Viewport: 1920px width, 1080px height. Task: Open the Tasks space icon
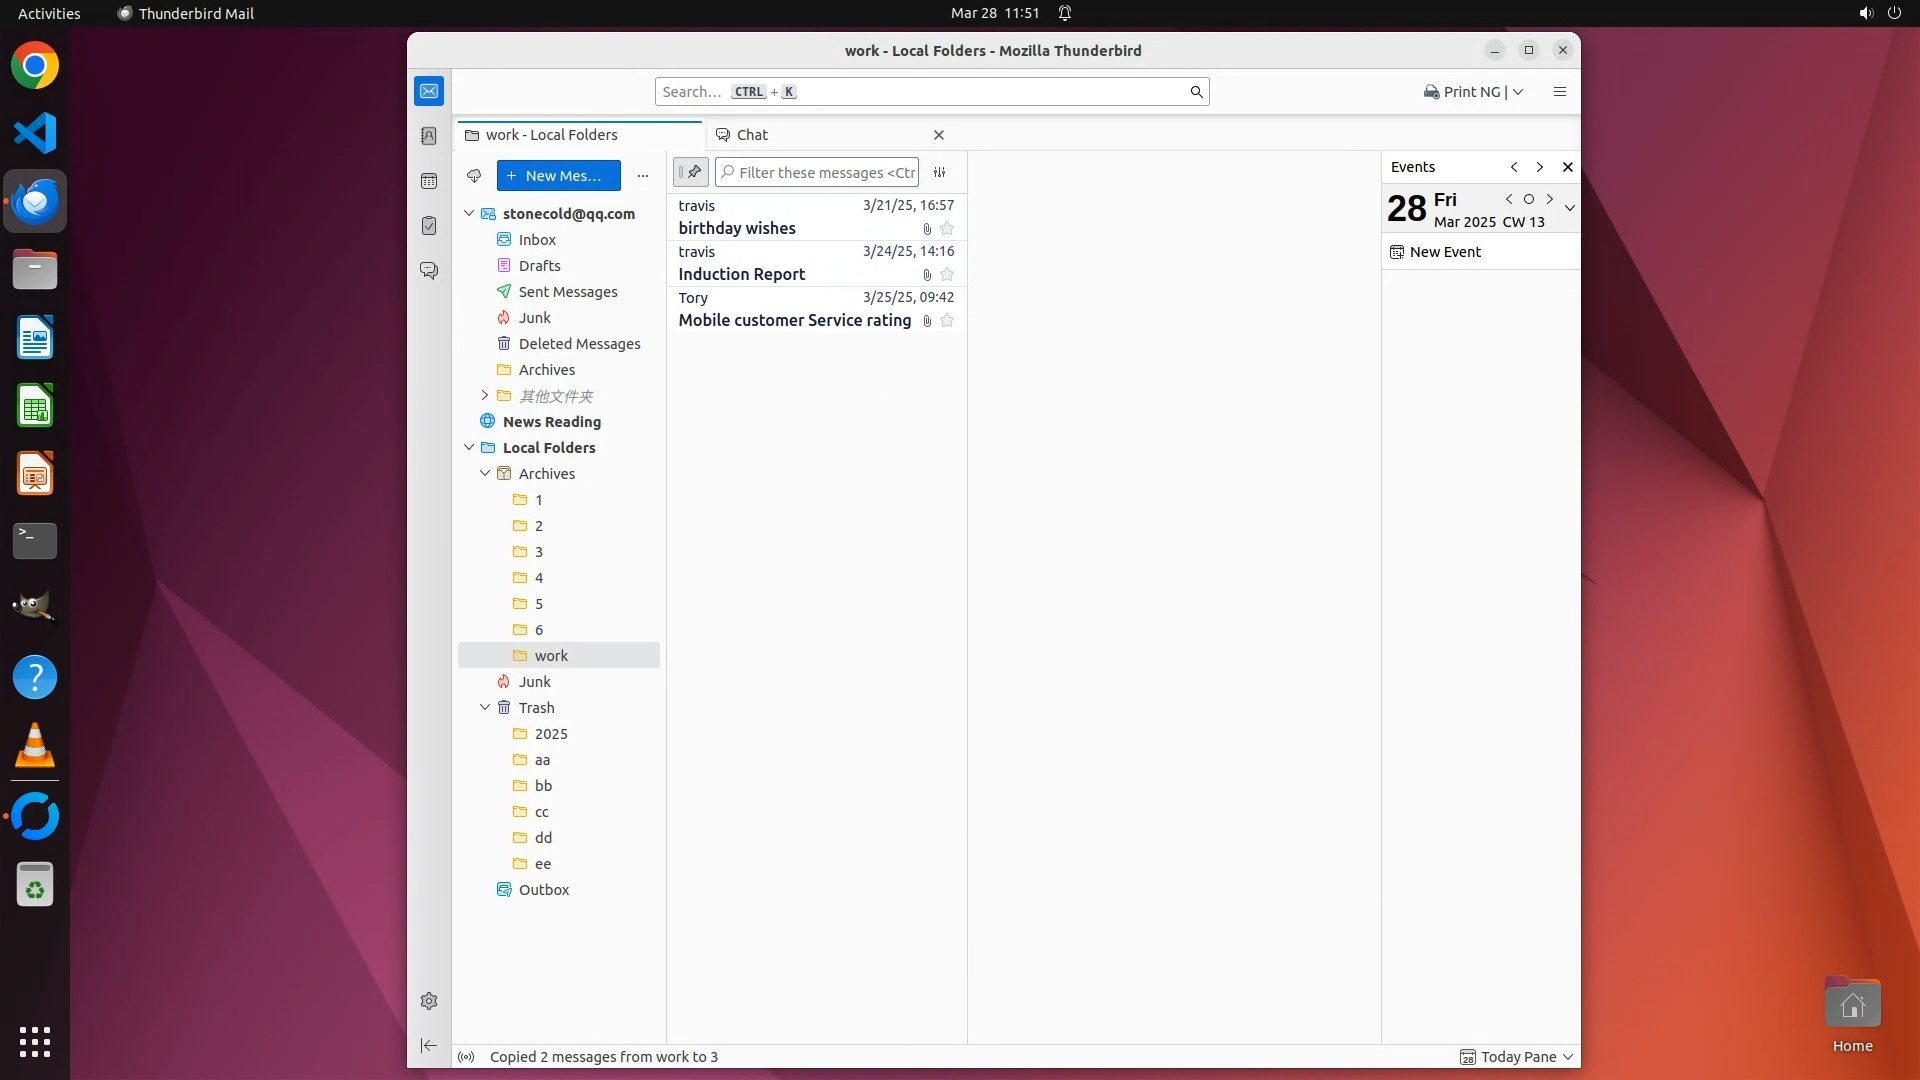429,226
